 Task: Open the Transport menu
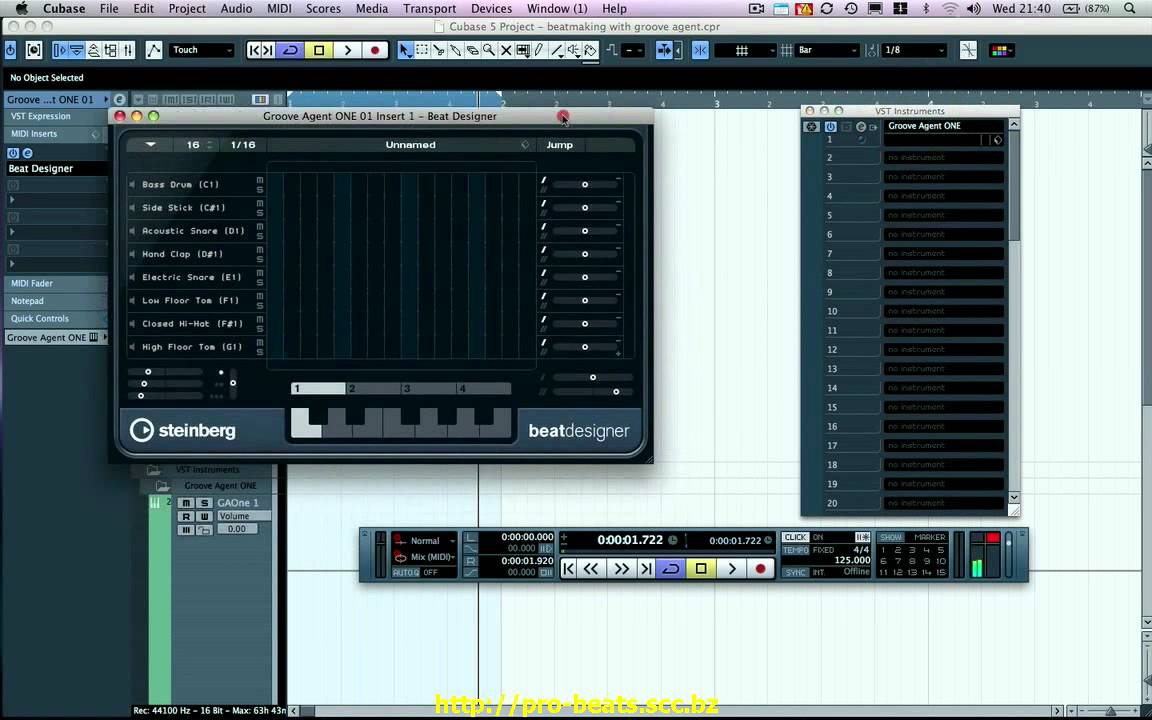(429, 9)
